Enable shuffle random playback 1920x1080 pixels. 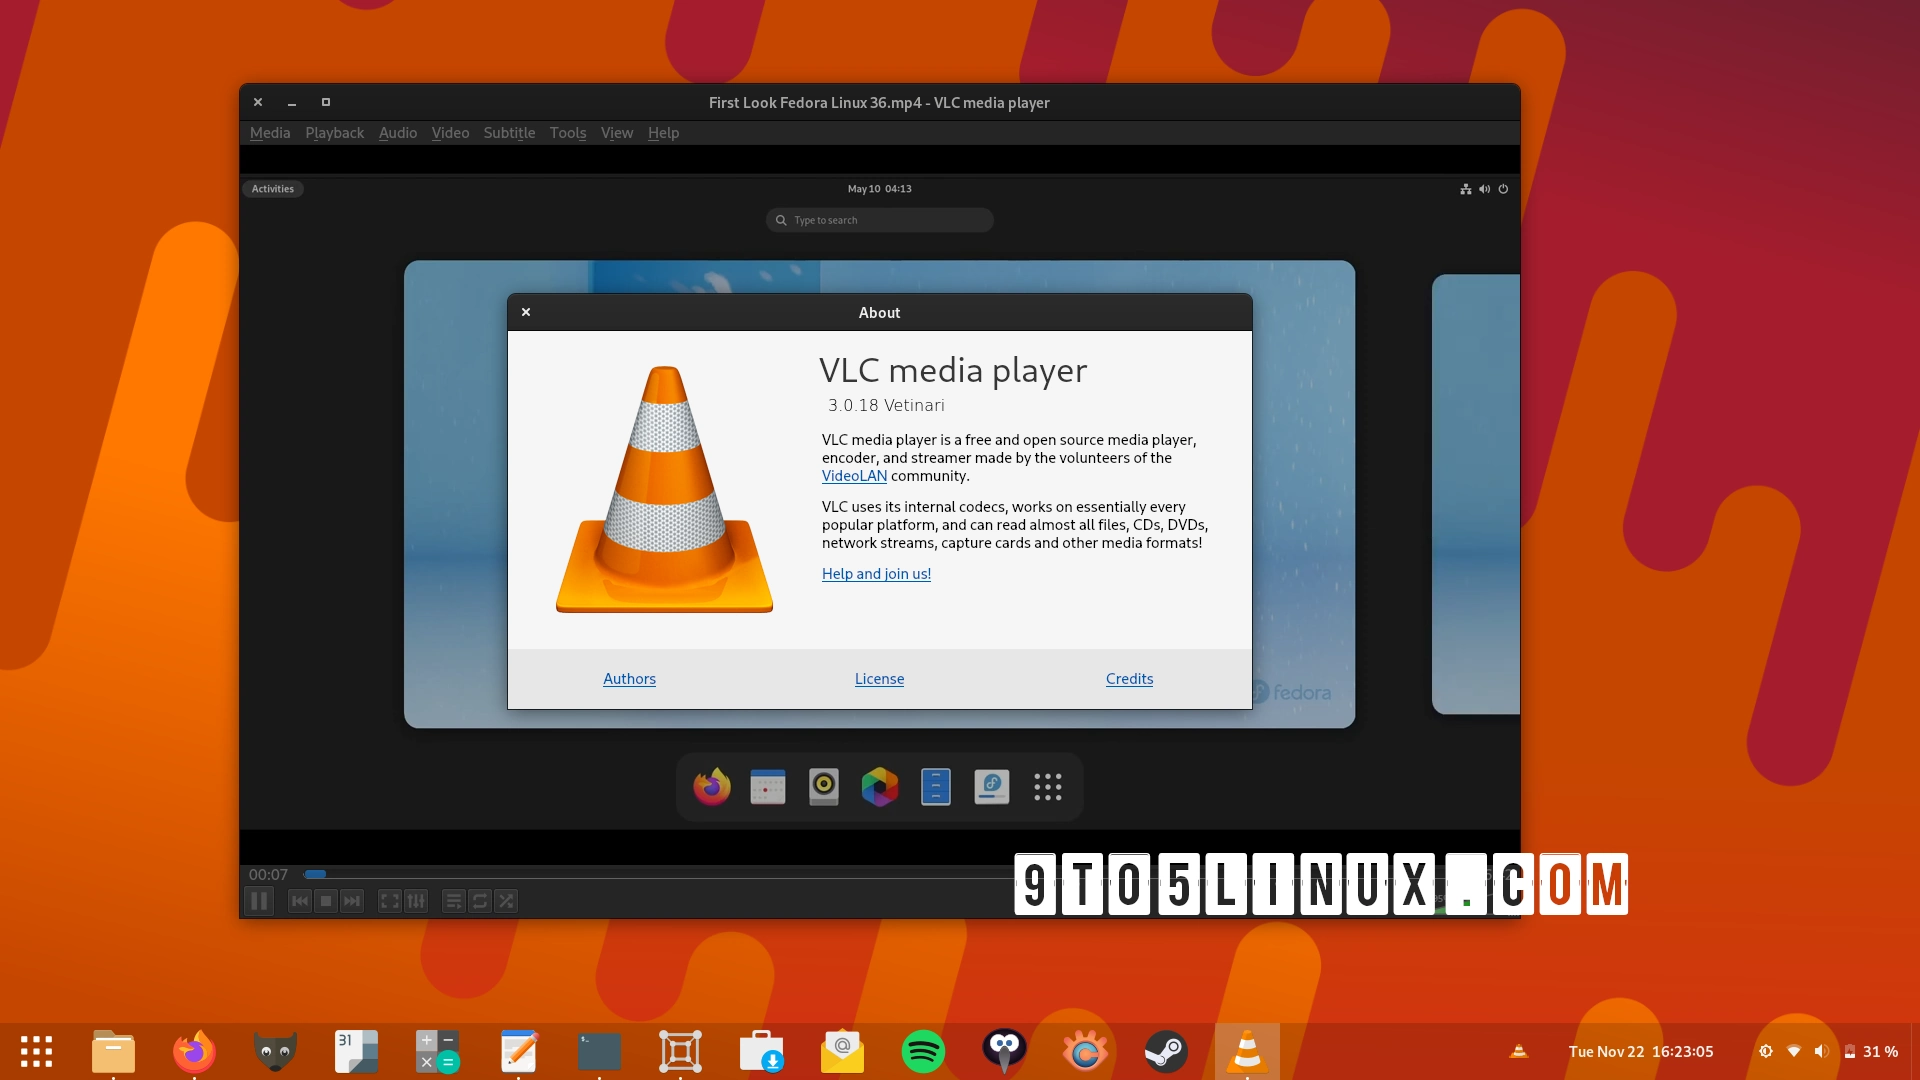506,901
